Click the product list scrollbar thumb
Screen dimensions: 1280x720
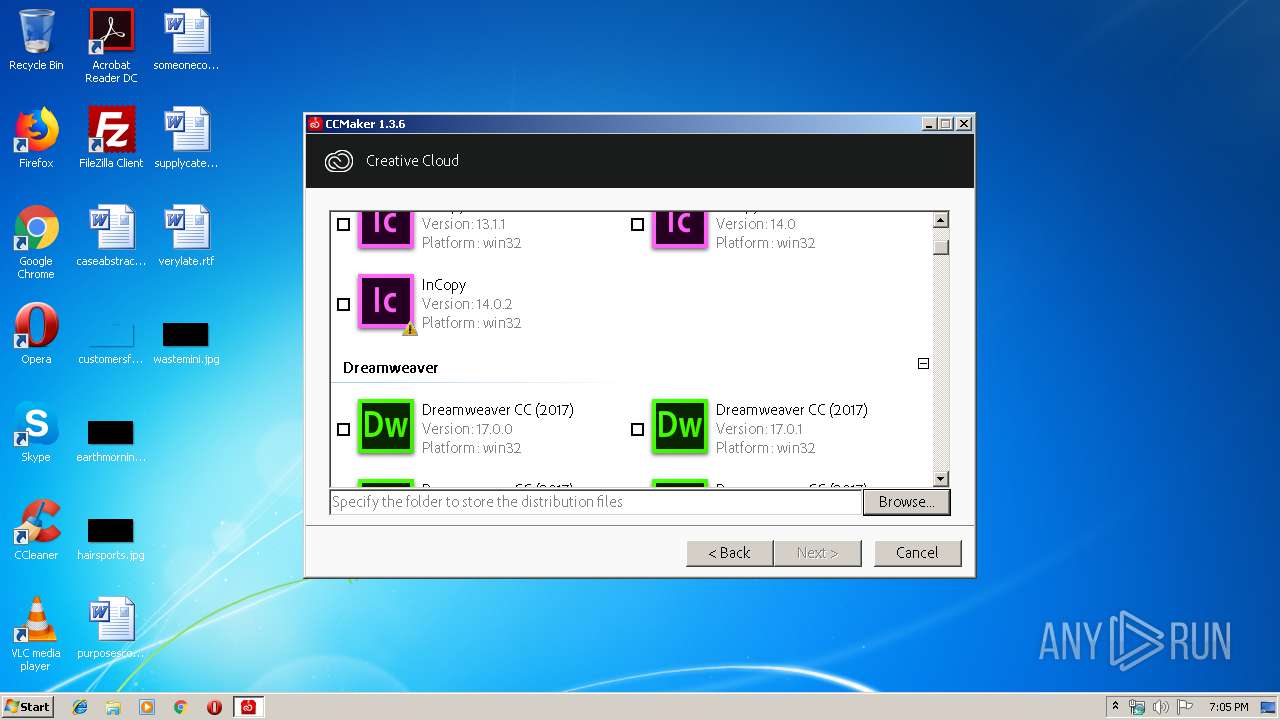[940, 246]
